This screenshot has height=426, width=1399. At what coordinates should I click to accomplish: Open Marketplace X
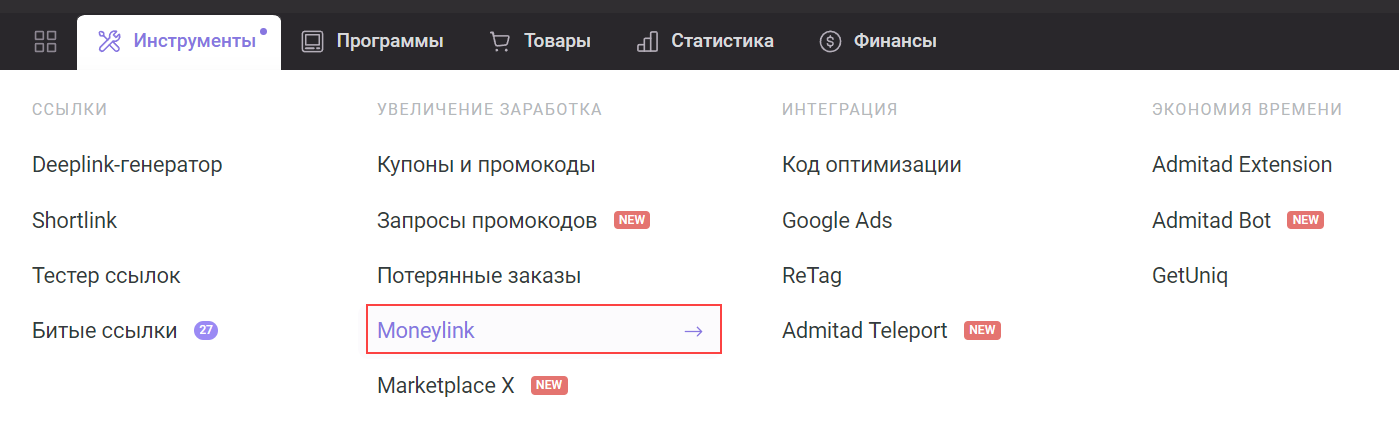pyautogui.click(x=445, y=385)
